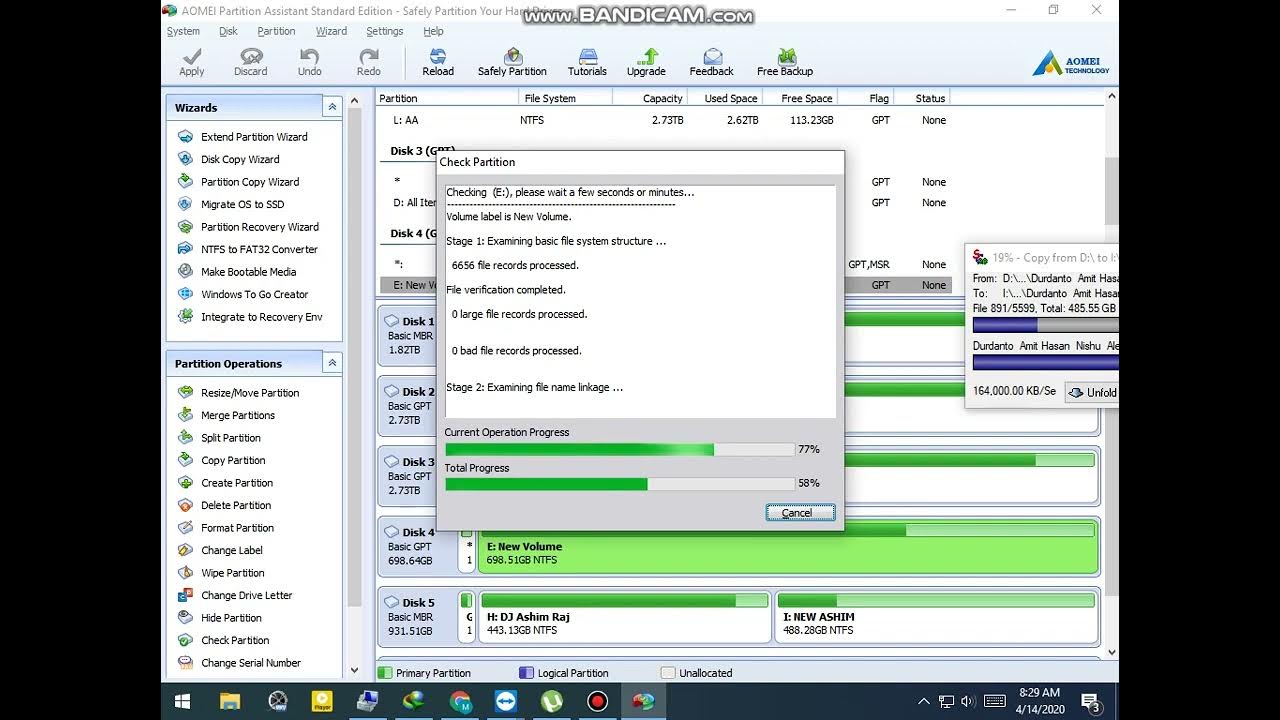Open the System menu
Screen dimensions: 1280x720
click(183, 31)
